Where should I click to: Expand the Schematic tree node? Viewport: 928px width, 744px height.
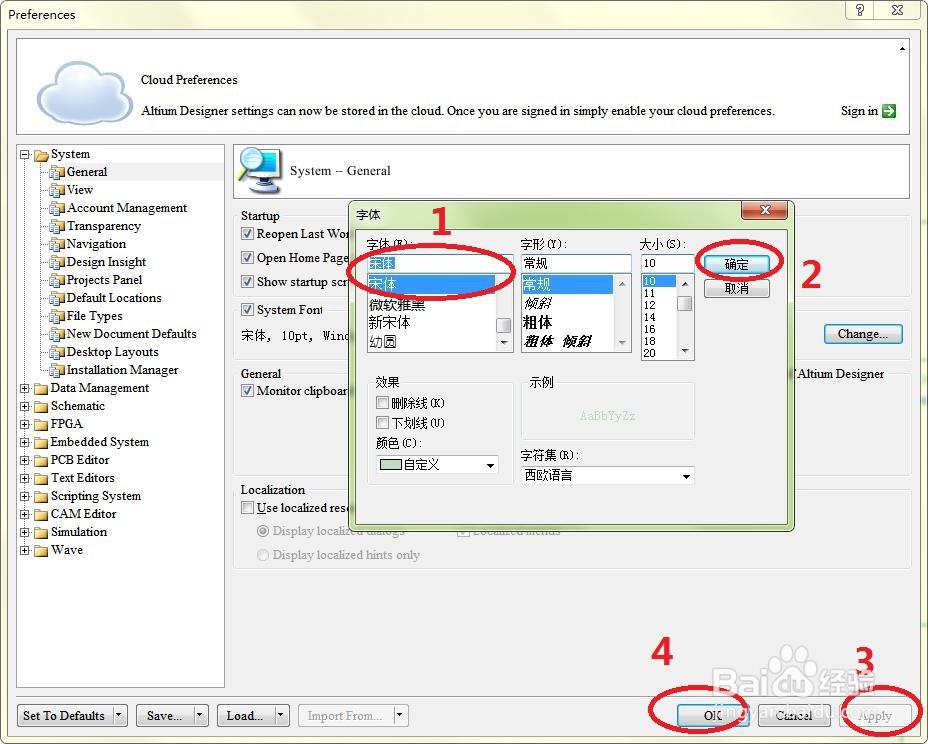[x=25, y=406]
